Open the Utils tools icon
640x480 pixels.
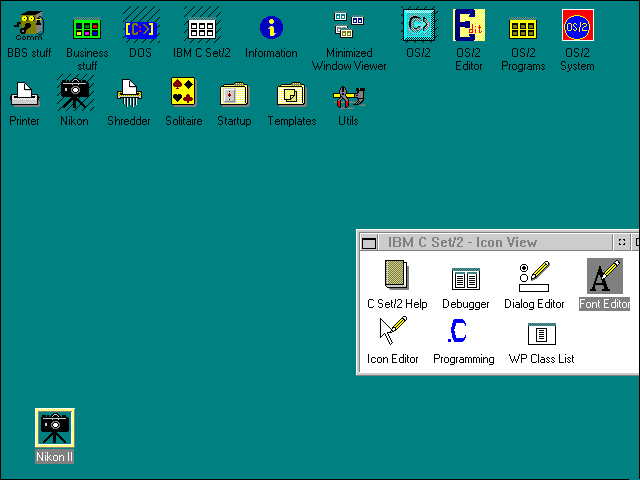349,97
